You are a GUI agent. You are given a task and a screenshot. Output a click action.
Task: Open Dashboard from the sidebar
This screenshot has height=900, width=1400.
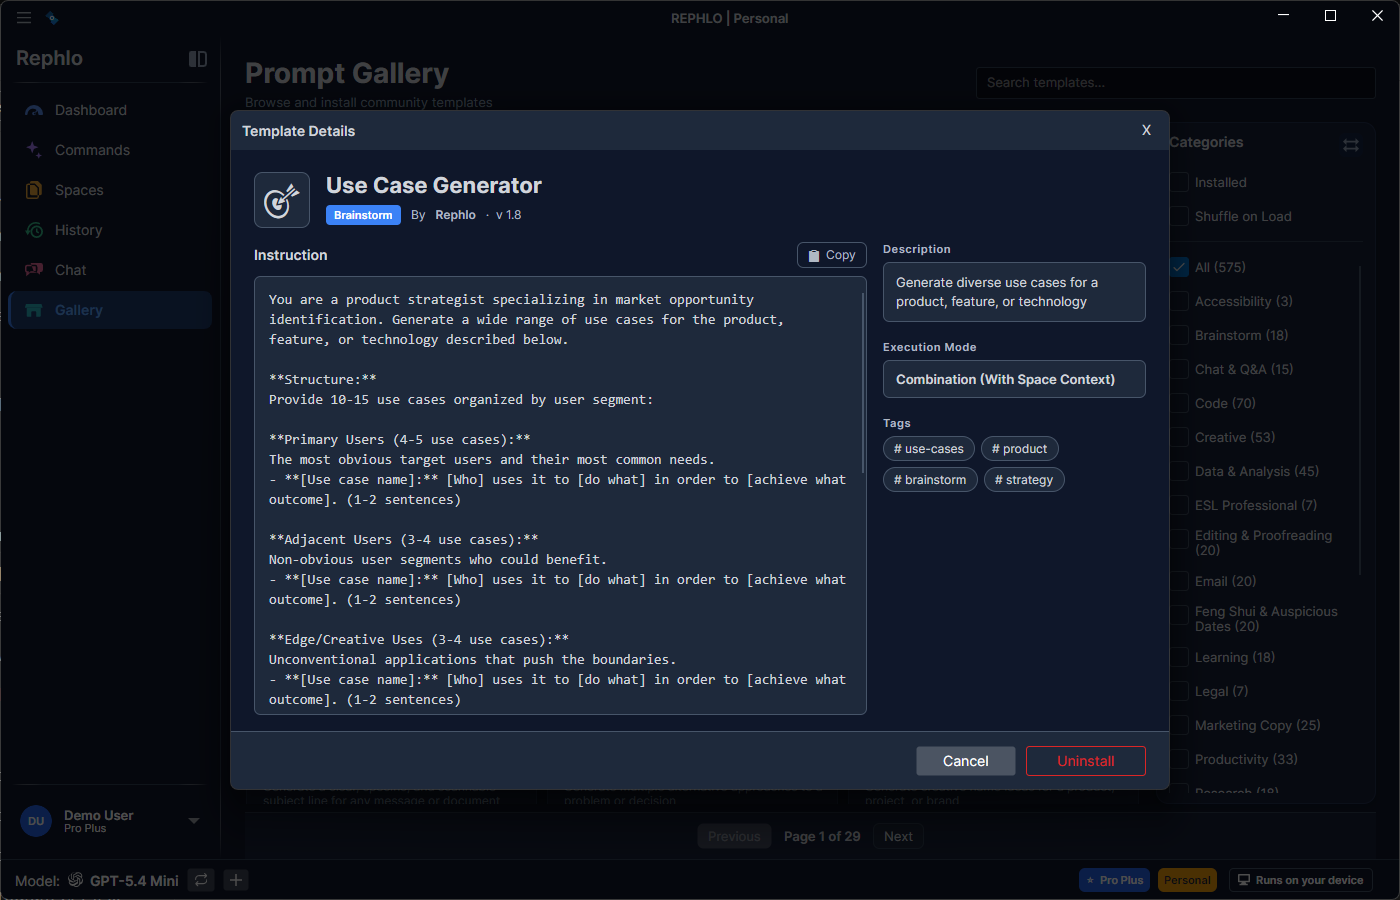[x=110, y=110]
